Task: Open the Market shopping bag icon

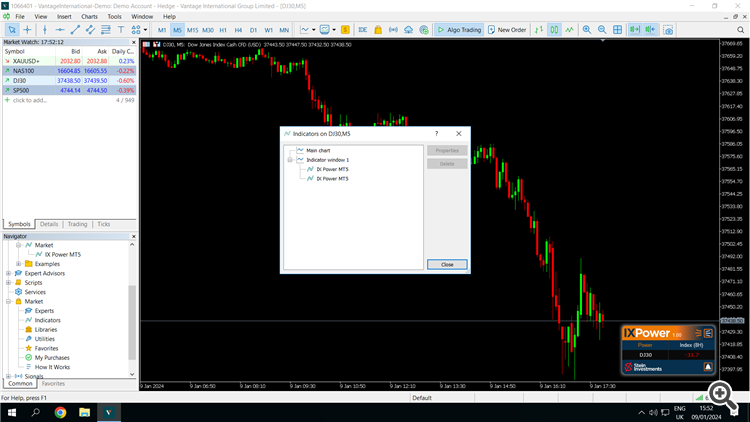Action: 378,30
